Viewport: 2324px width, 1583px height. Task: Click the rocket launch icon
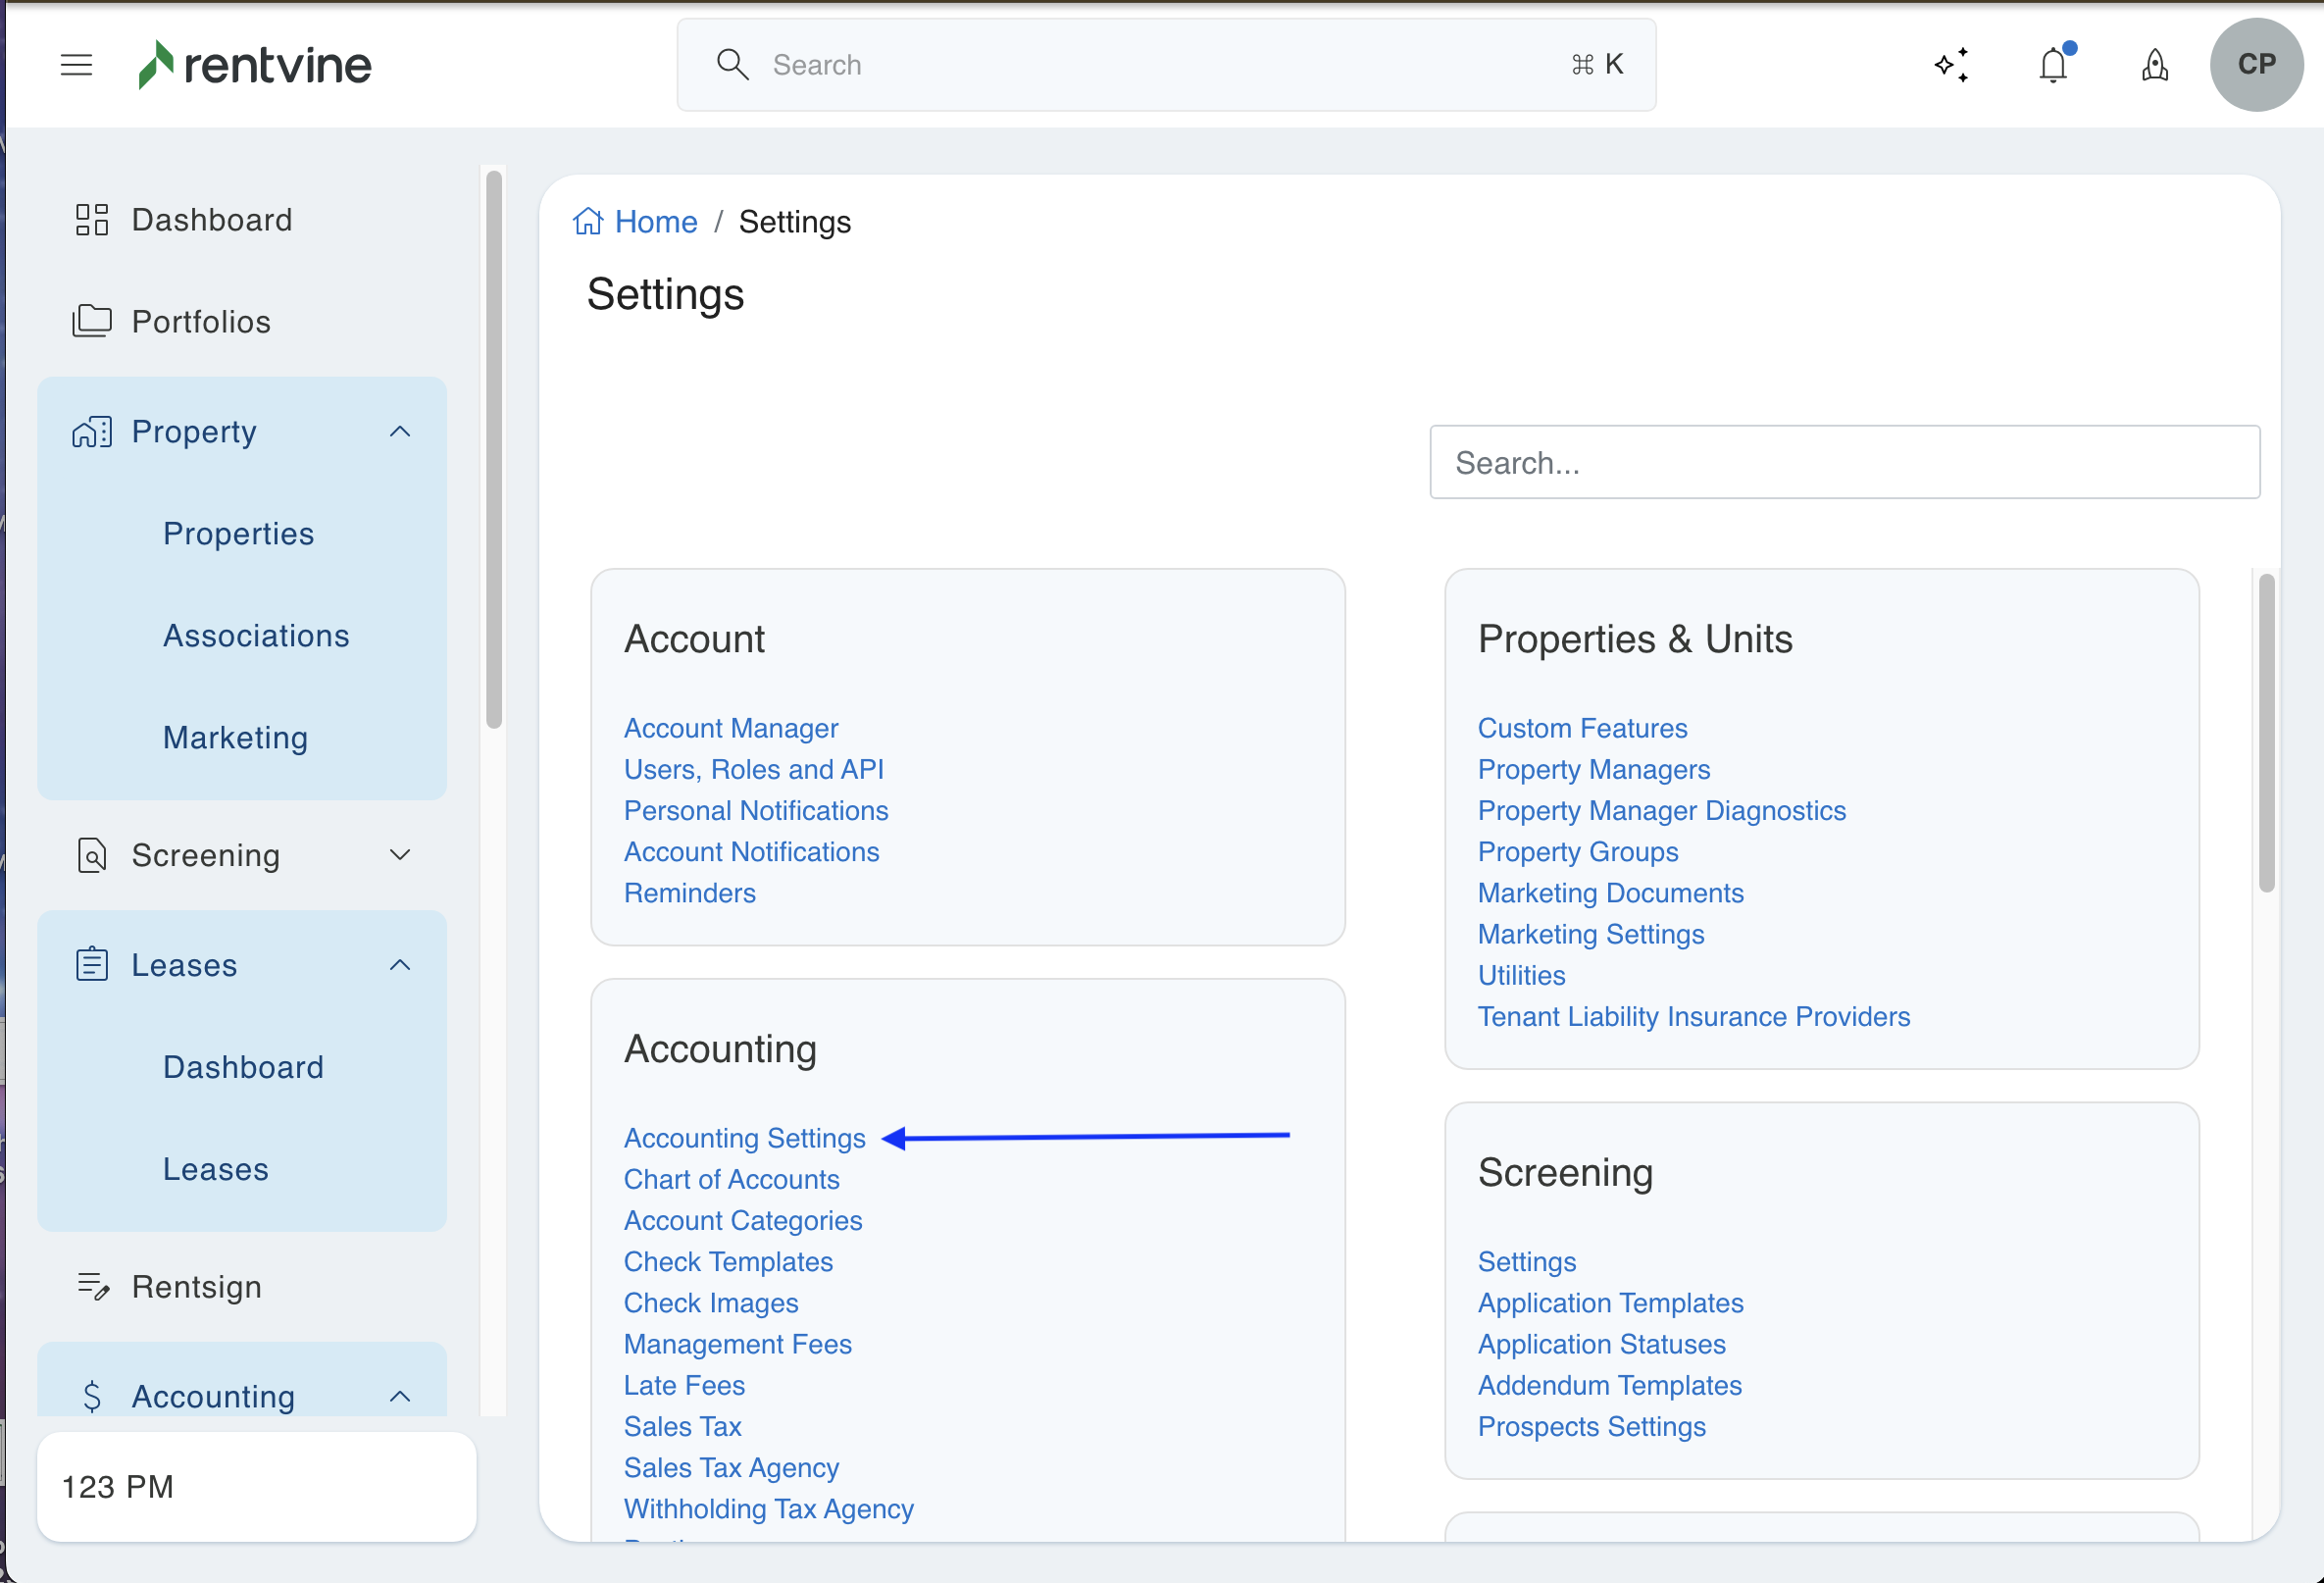[x=2155, y=65]
